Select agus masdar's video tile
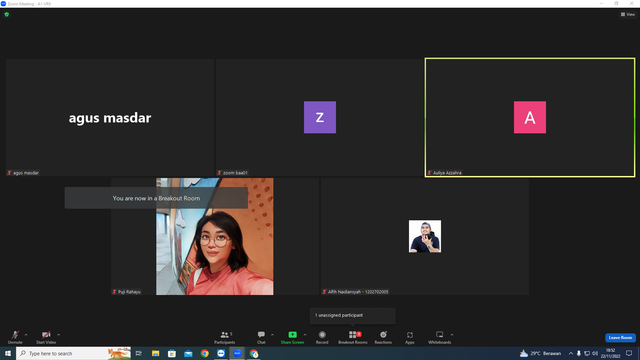The height and width of the screenshot is (360, 640). pyautogui.click(x=110, y=118)
